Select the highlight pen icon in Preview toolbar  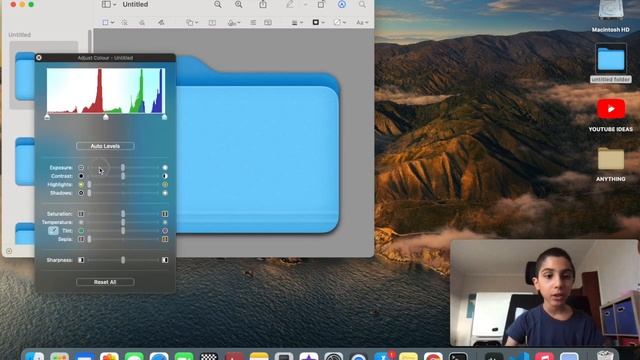[x=290, y=4]
